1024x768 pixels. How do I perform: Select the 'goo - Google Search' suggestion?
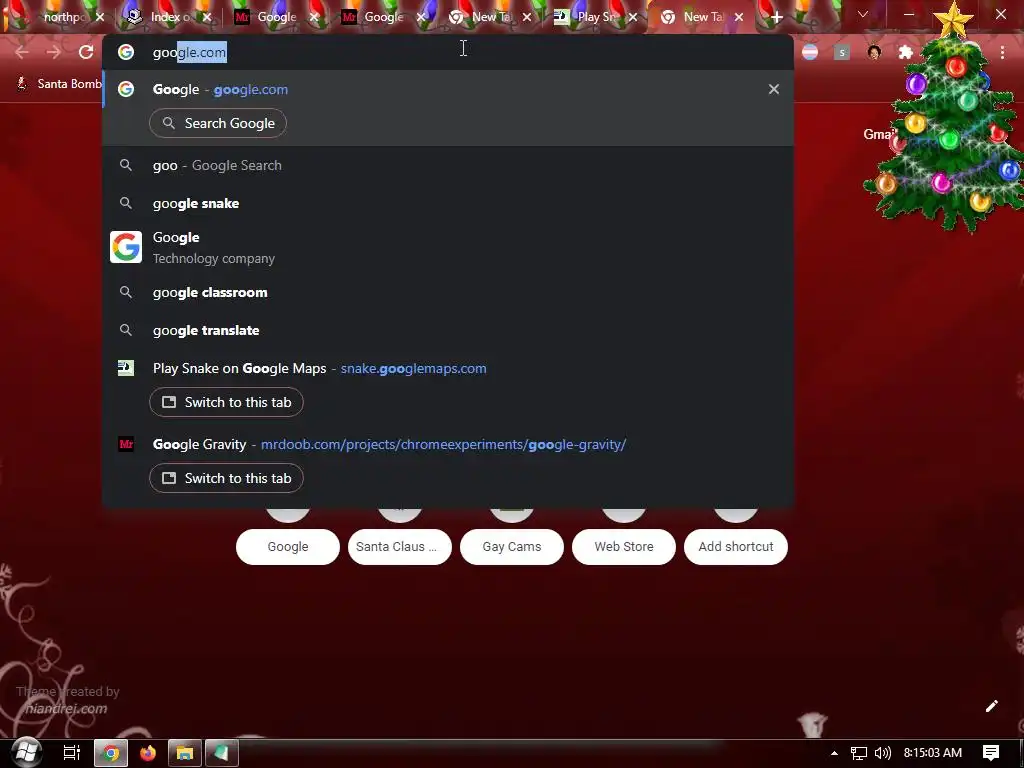pos(447,165)
